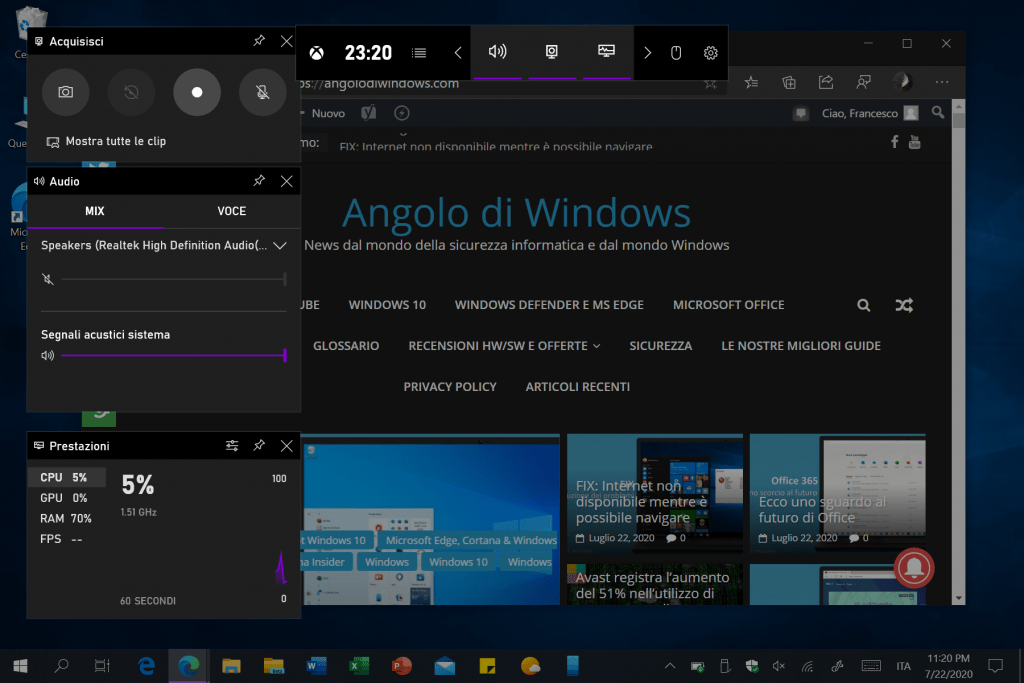
Task: Click the Xbox logo in Game Bar
Action: coord(316,53)
